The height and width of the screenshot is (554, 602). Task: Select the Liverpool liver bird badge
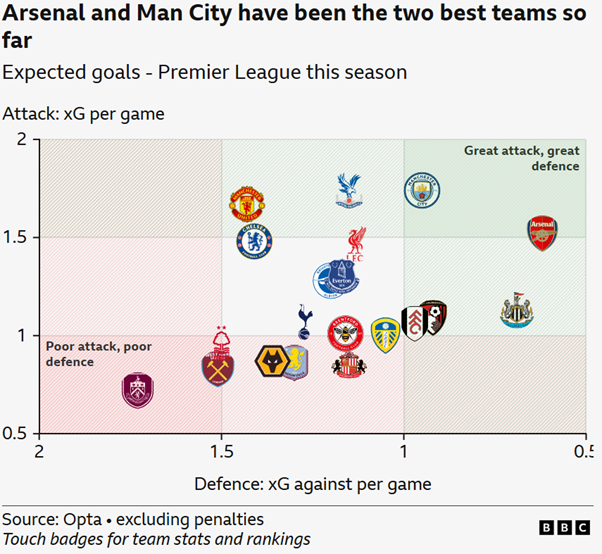pyautogui.click(x=356, y=245)
